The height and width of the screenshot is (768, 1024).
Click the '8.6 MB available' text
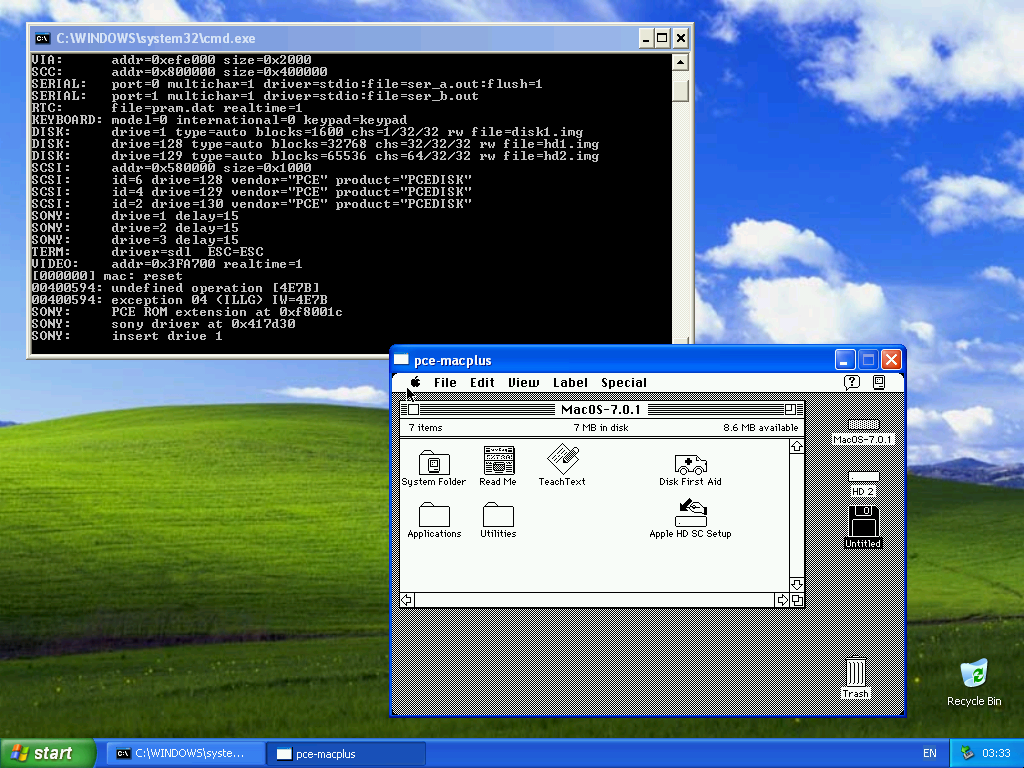click(760, 428)
